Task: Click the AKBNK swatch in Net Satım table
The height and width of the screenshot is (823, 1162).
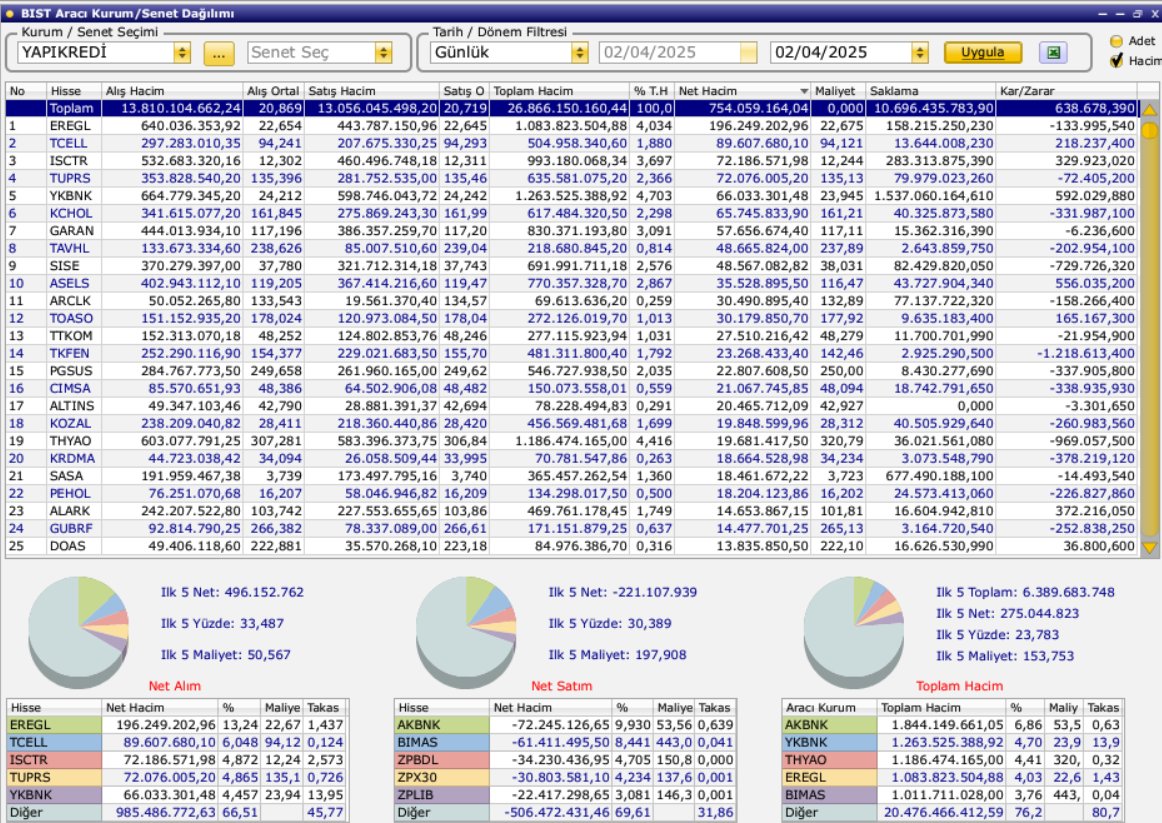Action: pyautogui.click(x=442, y=725)
